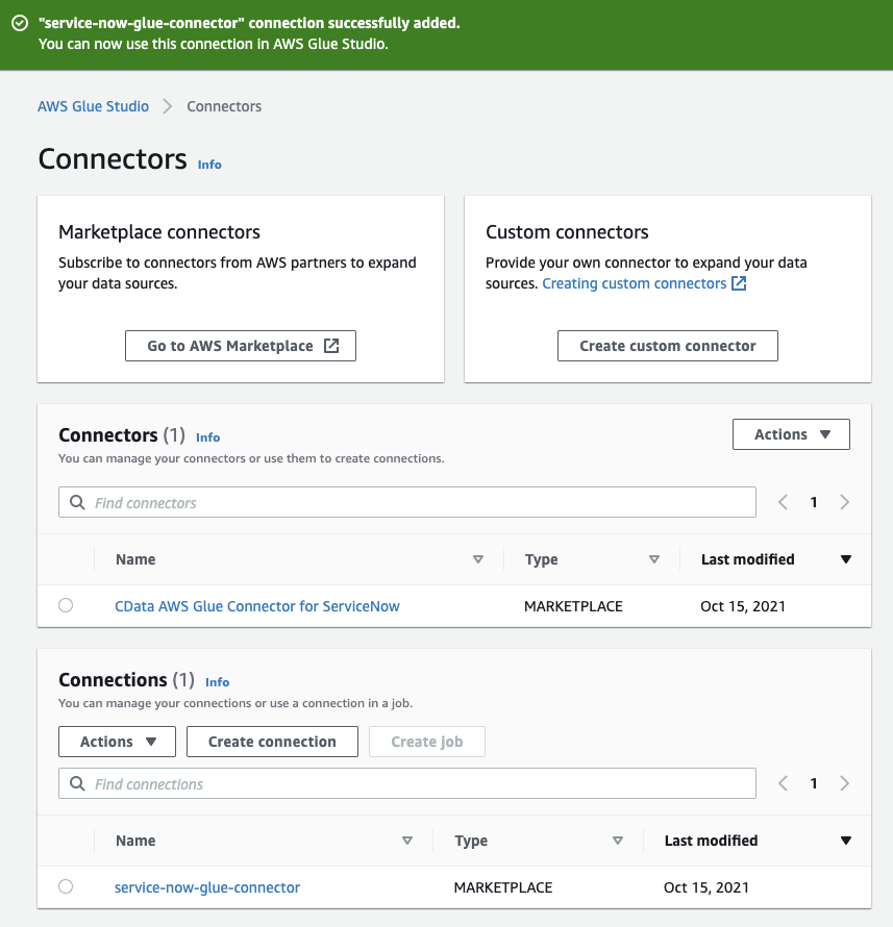Select the service-now-glue-connector radio button
Image resolution: width=893 pixels, height=927 pixels.
66,887
